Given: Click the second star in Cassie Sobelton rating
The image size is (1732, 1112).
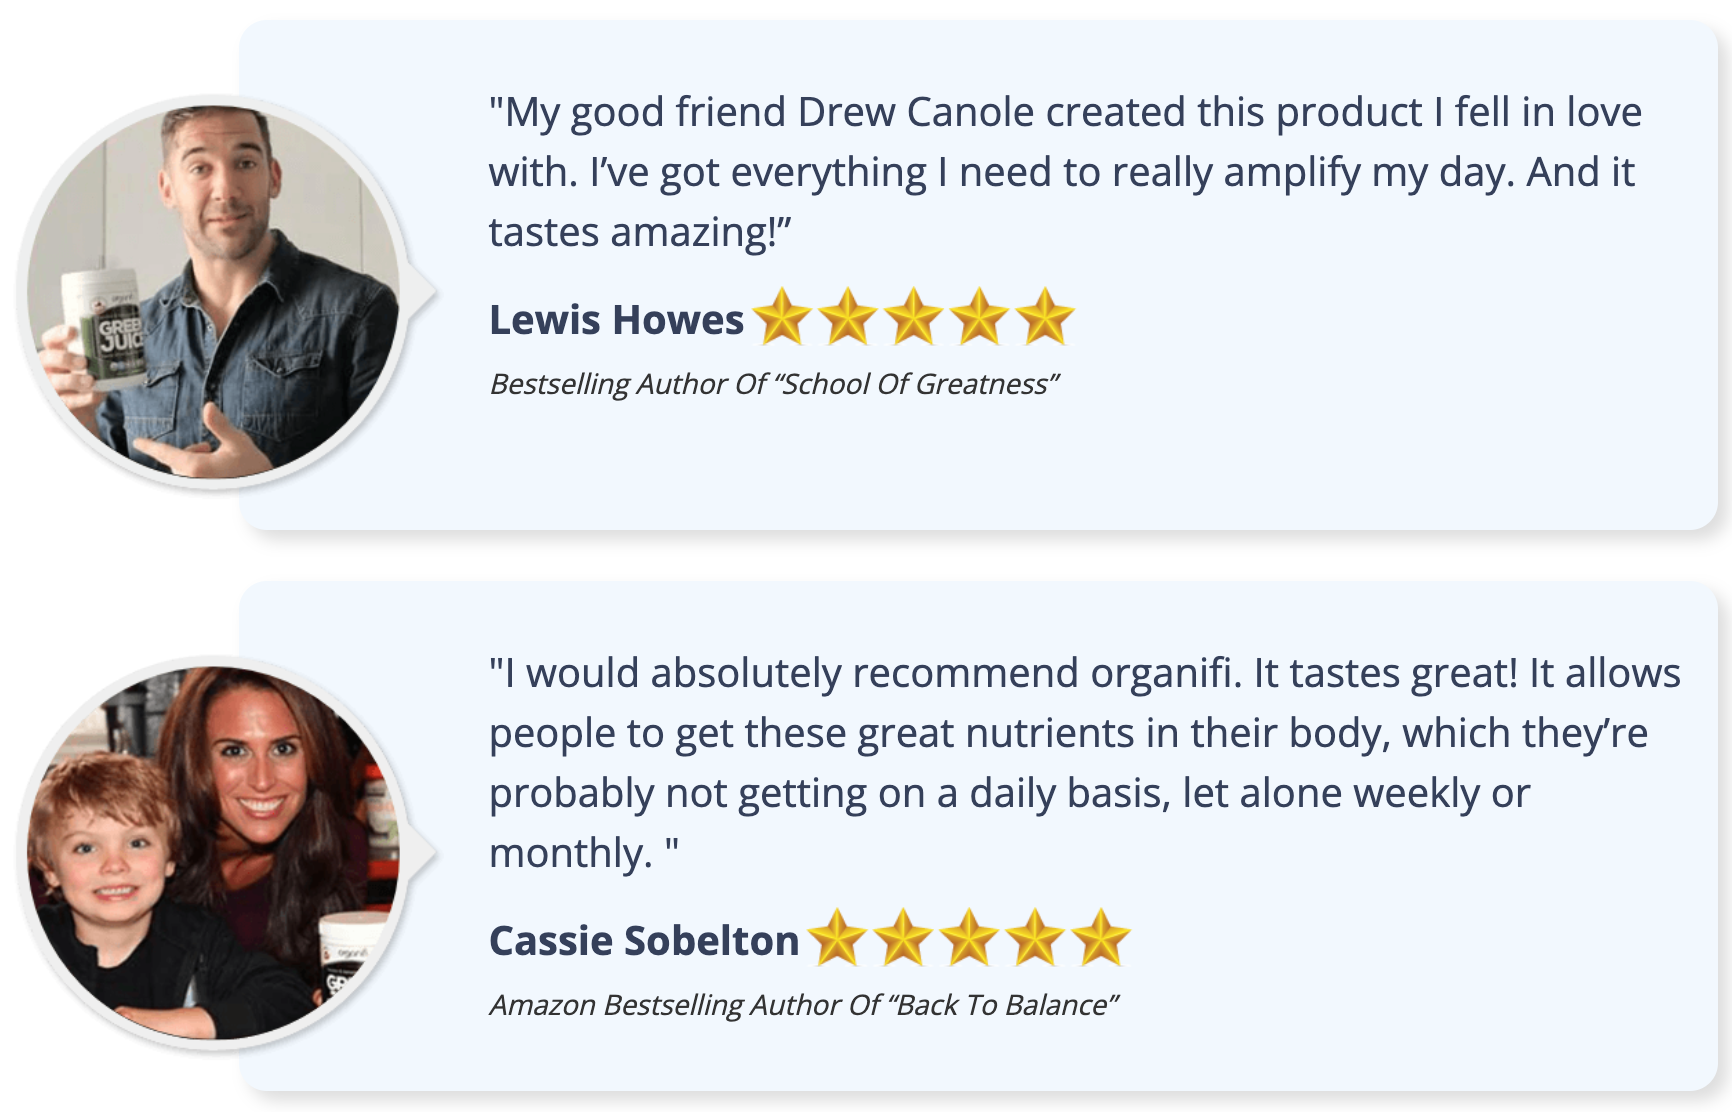Looking at the screenshot, I should (x=903, y=938).
